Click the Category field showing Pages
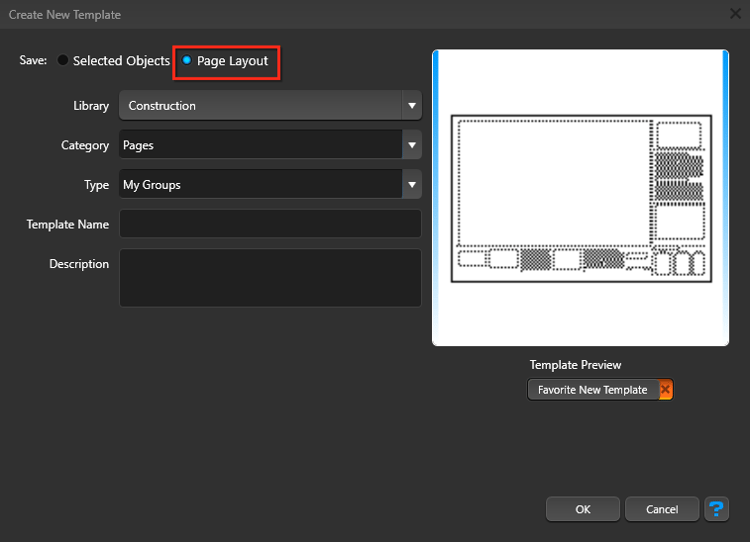Viewport: 750px width, 542px height. [260, 145]
